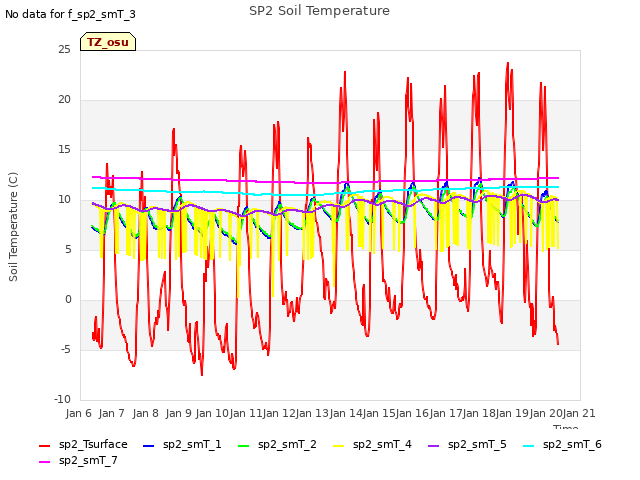Click the cyan sp2_smT_6 legend swatch

pyautogui.click(x=529, y=446)
